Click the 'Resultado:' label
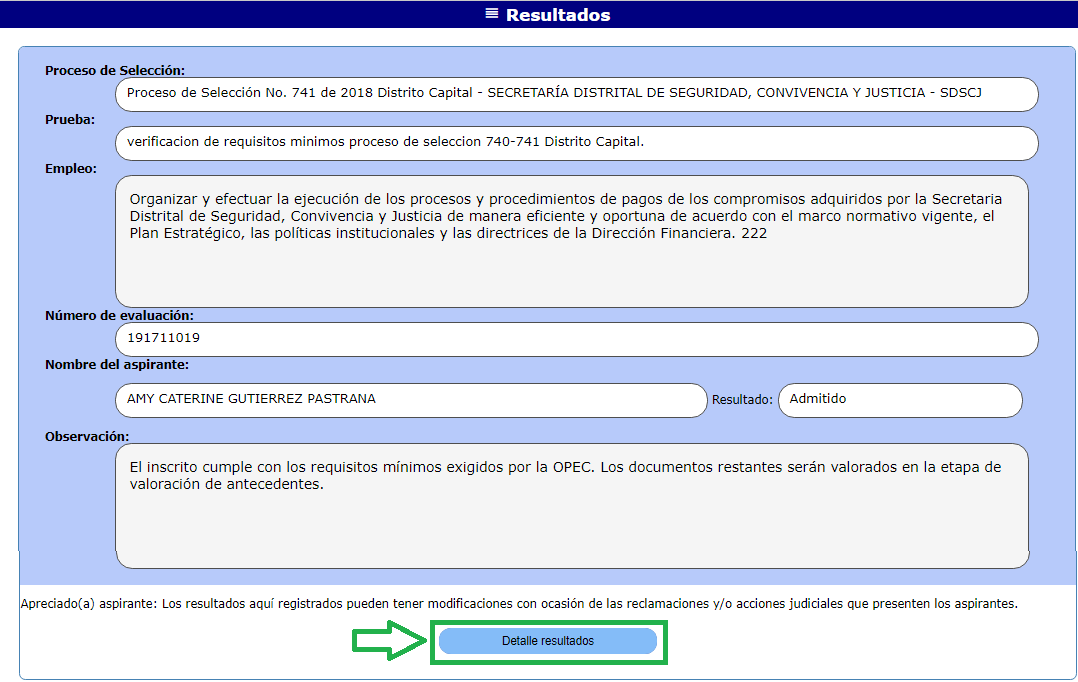1078x682 pixels. [x=742, y=400]
